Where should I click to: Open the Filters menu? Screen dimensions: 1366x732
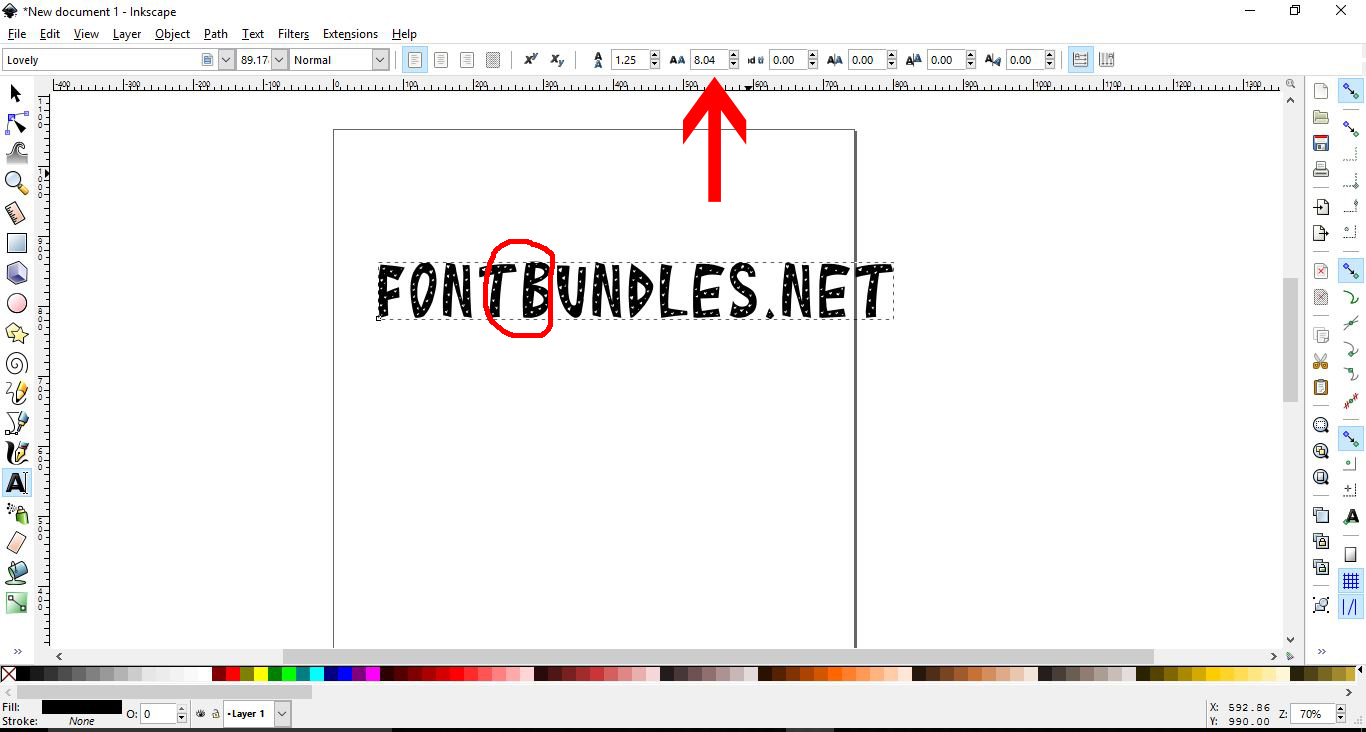click(294, 34)
